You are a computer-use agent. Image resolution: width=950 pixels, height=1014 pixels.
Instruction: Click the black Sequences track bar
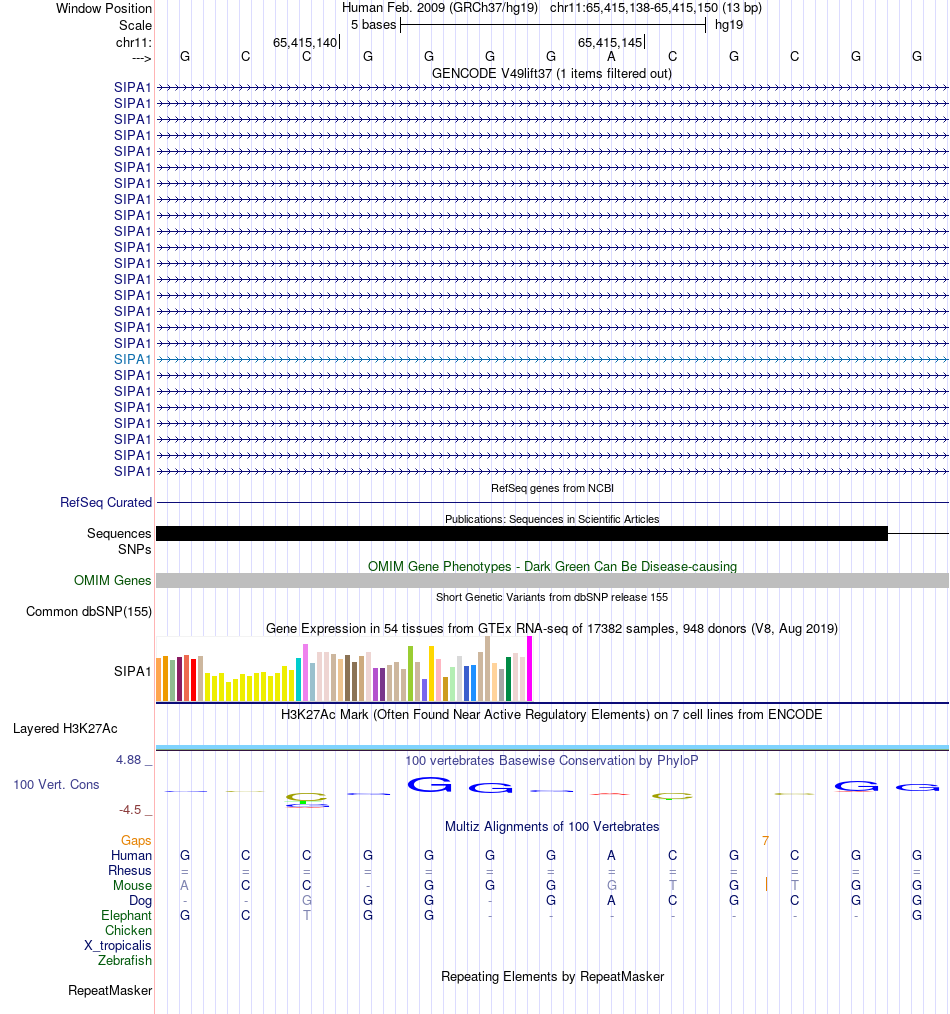522,534
